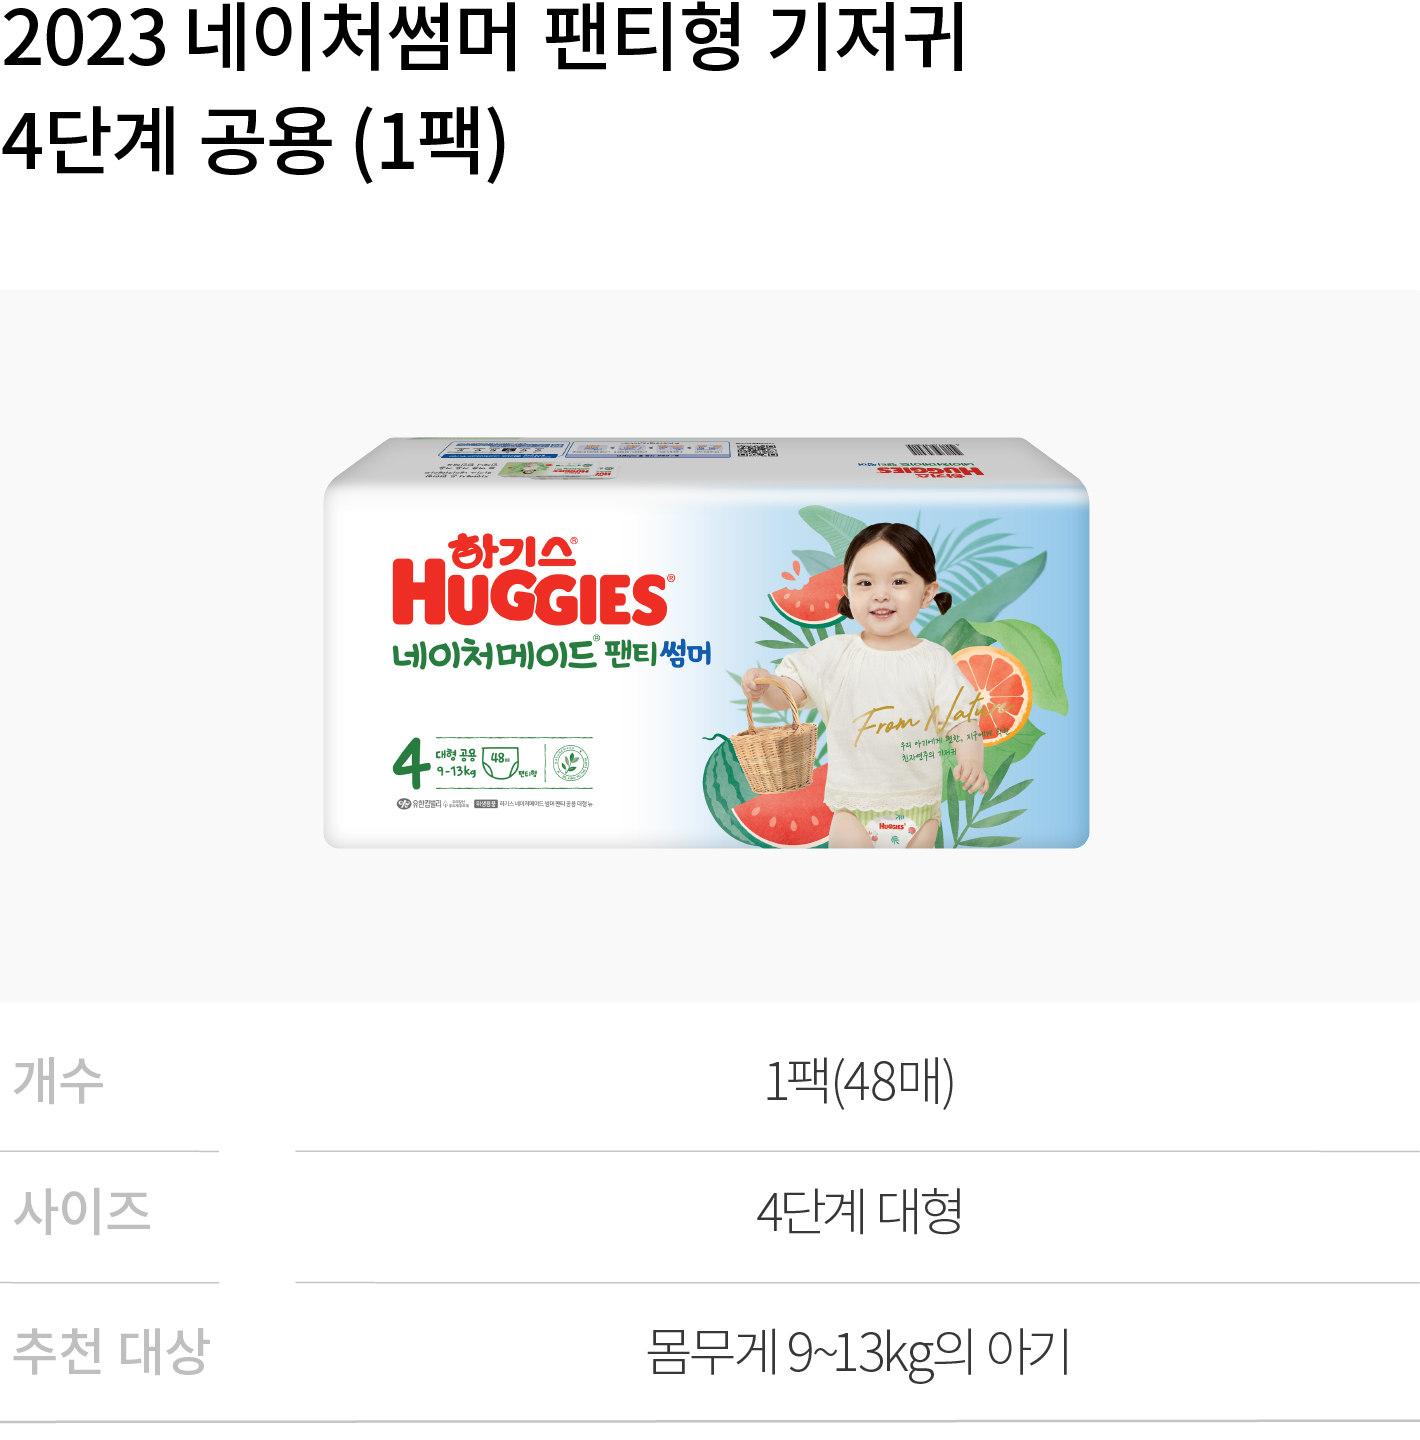
Task: Click the QR code on package top
Action: coord(757,450)
